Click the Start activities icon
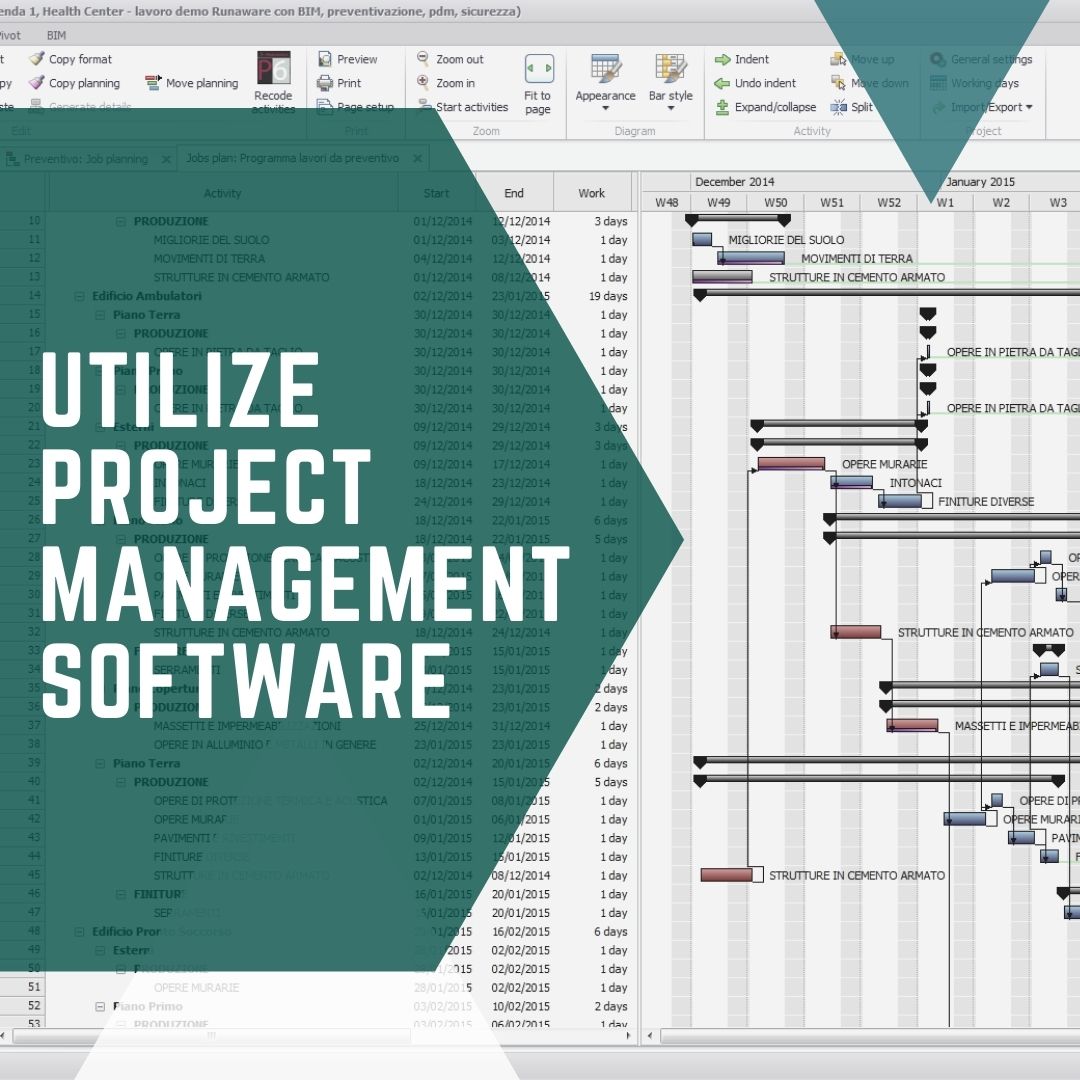This screenshot has height=1080, width=1080. [423, 107]
